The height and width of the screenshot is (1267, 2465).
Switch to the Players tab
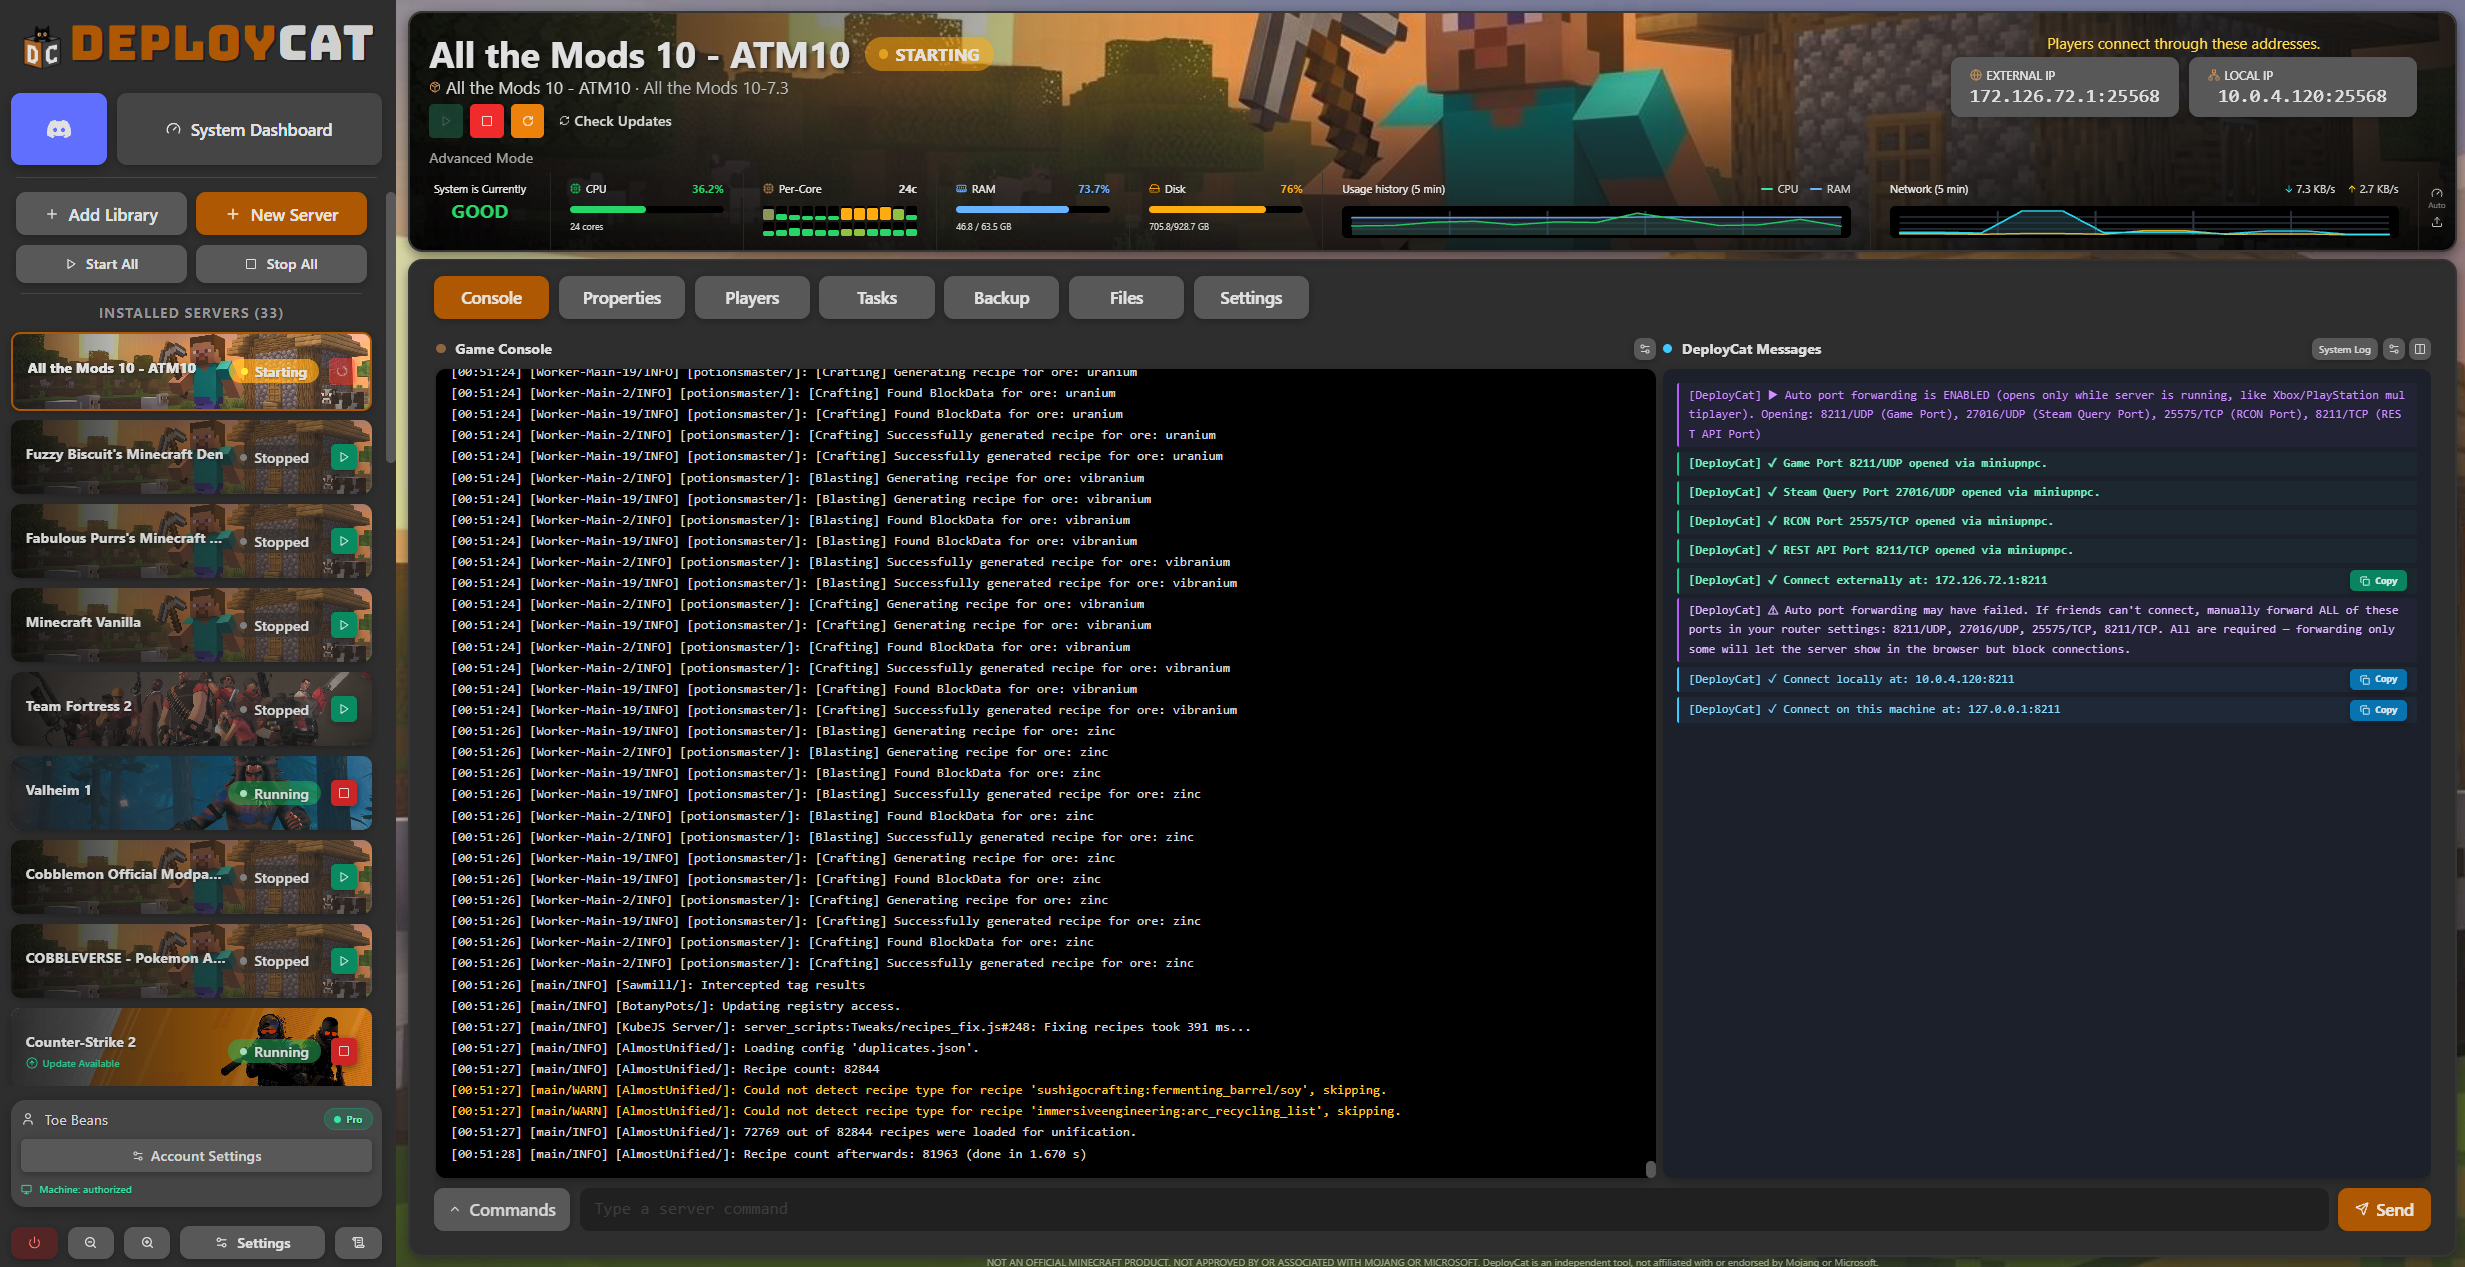752,298
